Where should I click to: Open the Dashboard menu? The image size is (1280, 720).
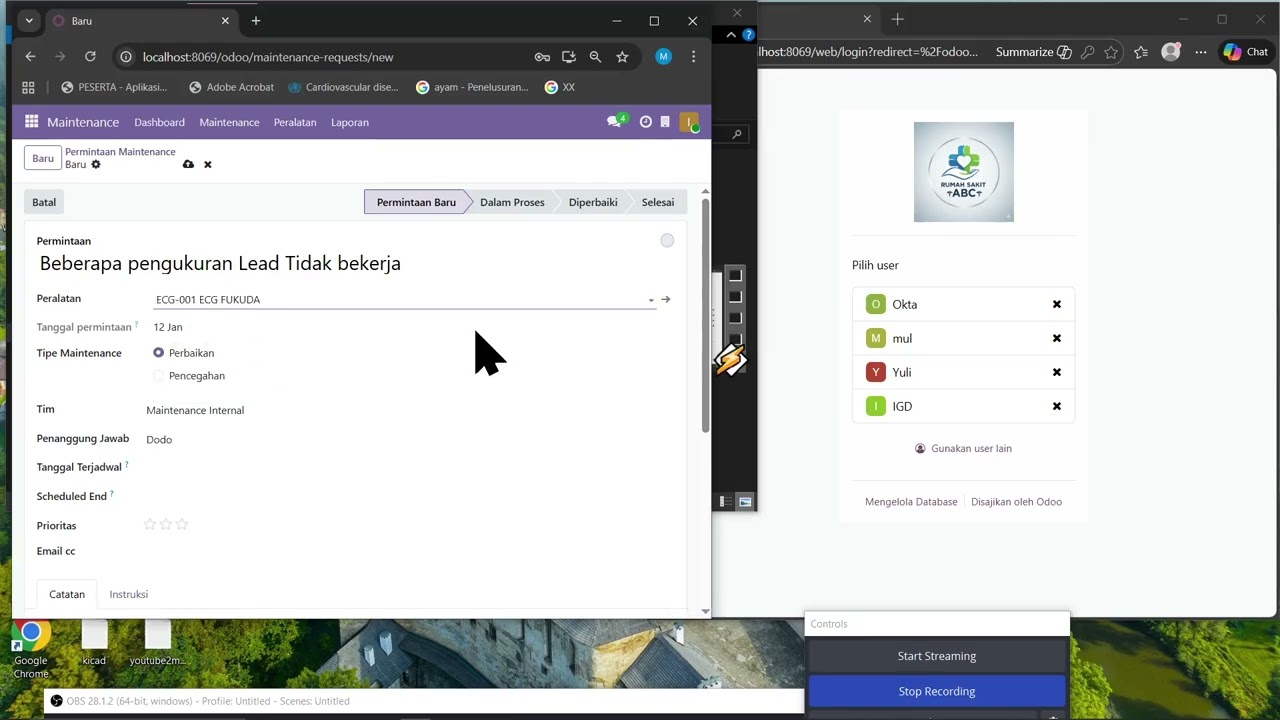tap(160, 122)
